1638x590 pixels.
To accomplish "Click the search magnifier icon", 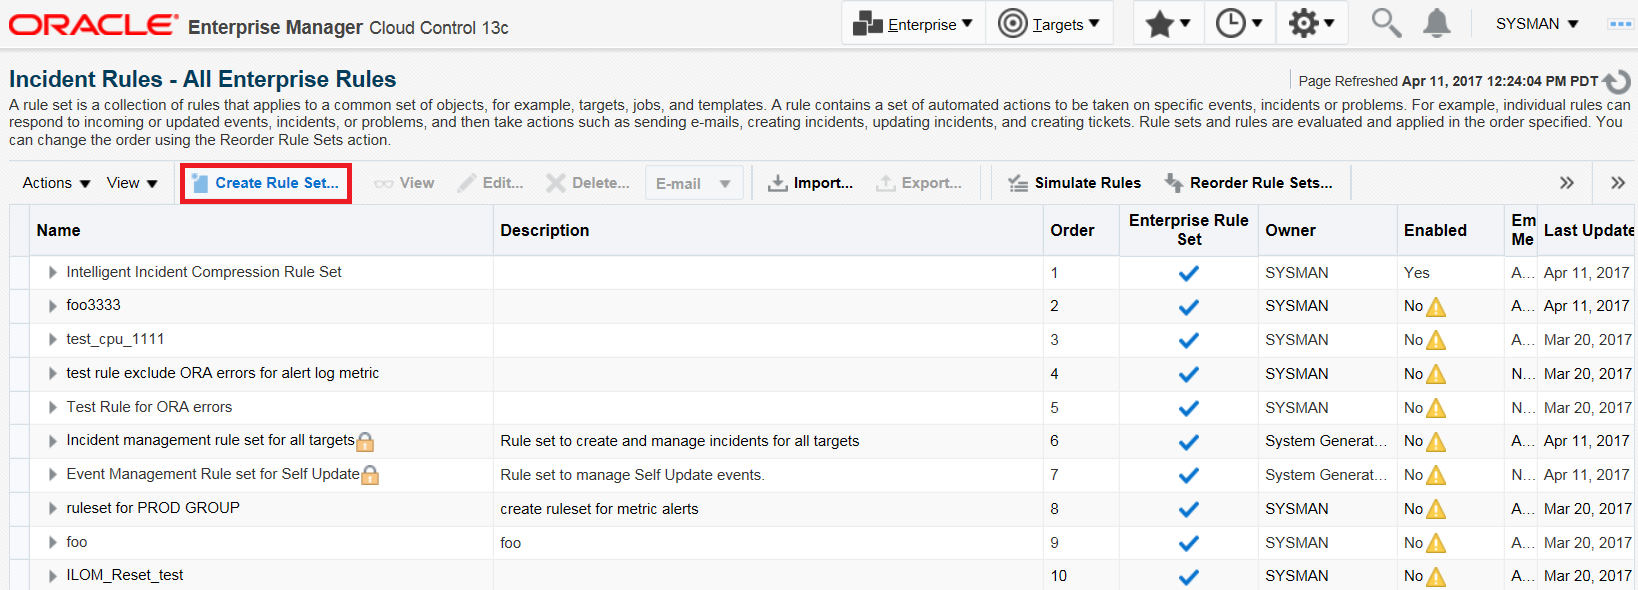I will (1386, 23).
